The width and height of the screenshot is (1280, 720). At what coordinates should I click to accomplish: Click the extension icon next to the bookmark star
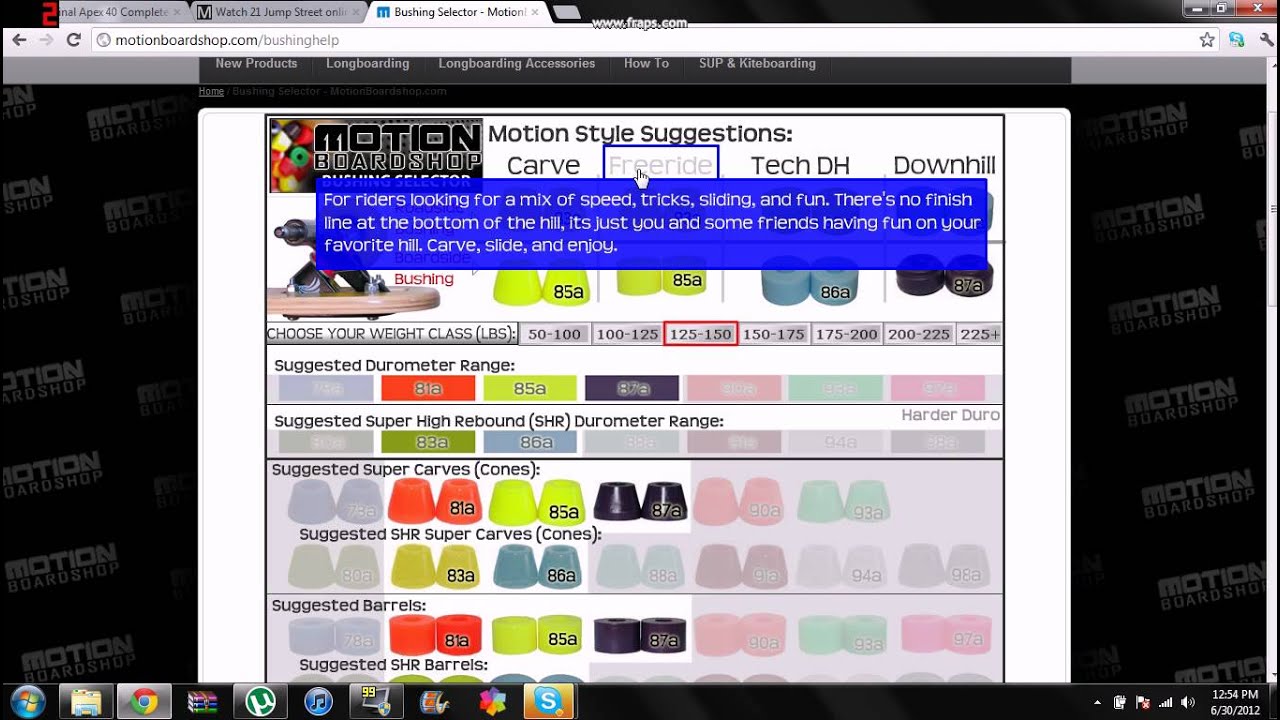[x=1237, y=40]
